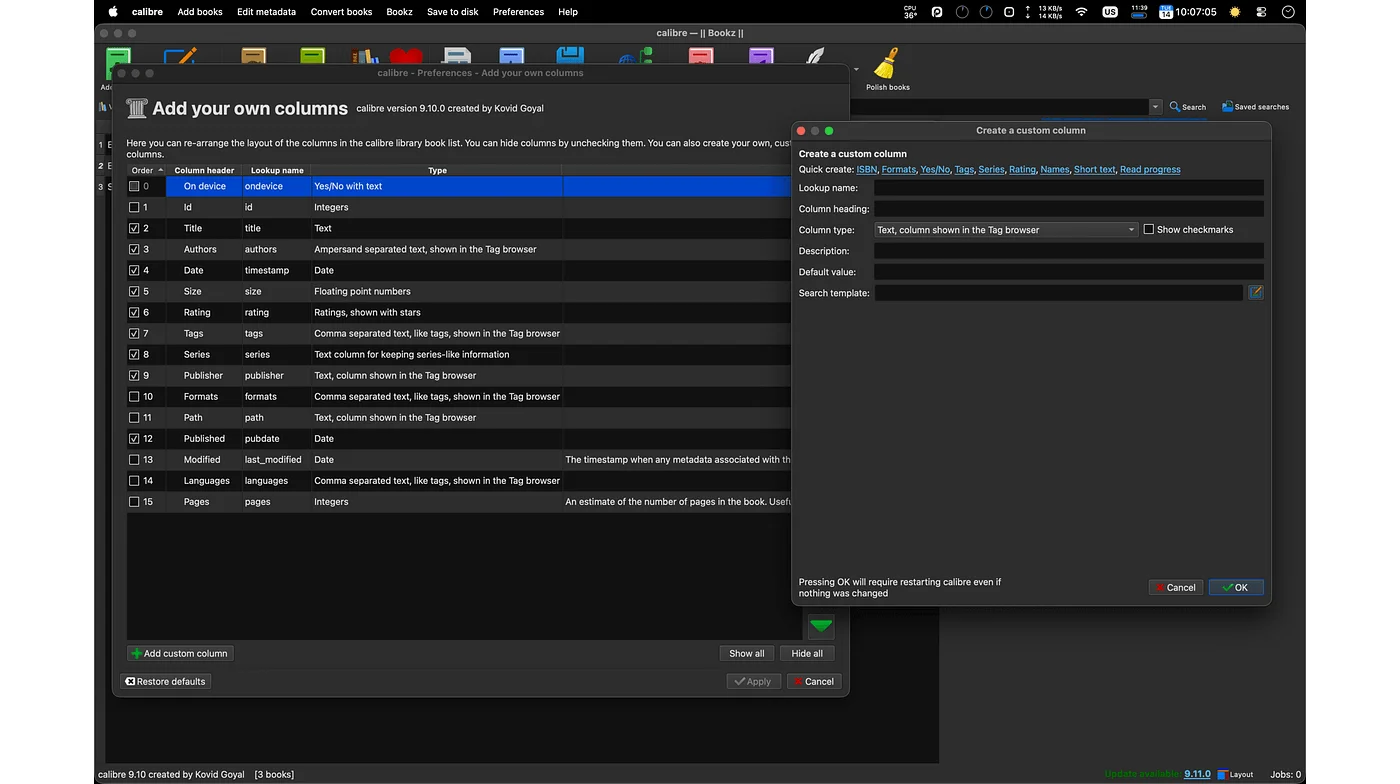Click the Show all button
Viewport: 1400px width, 784px height.
[x=746, y=653]
